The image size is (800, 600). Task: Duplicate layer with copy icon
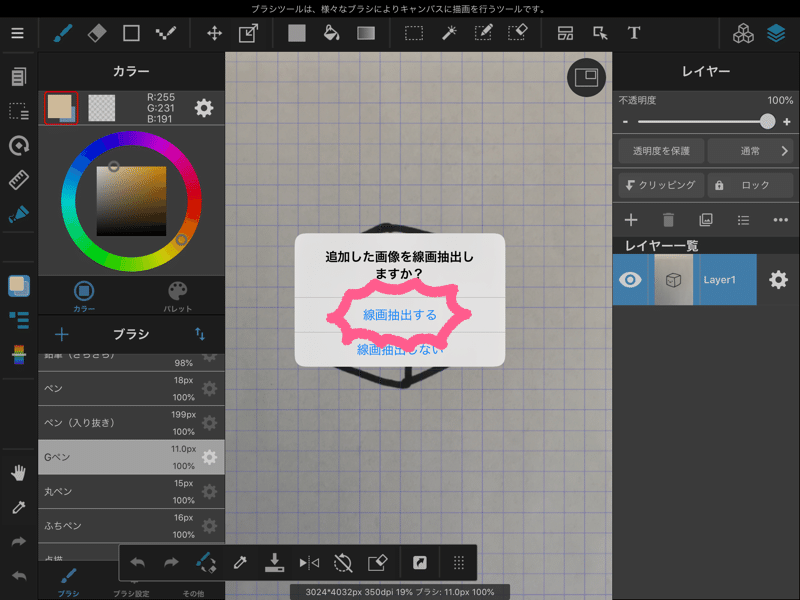click(706, 220)
